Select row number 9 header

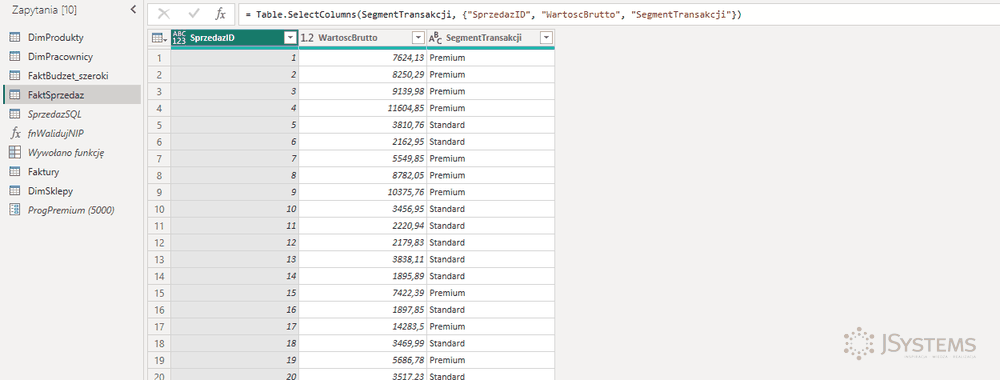click(x=159, y=191)
